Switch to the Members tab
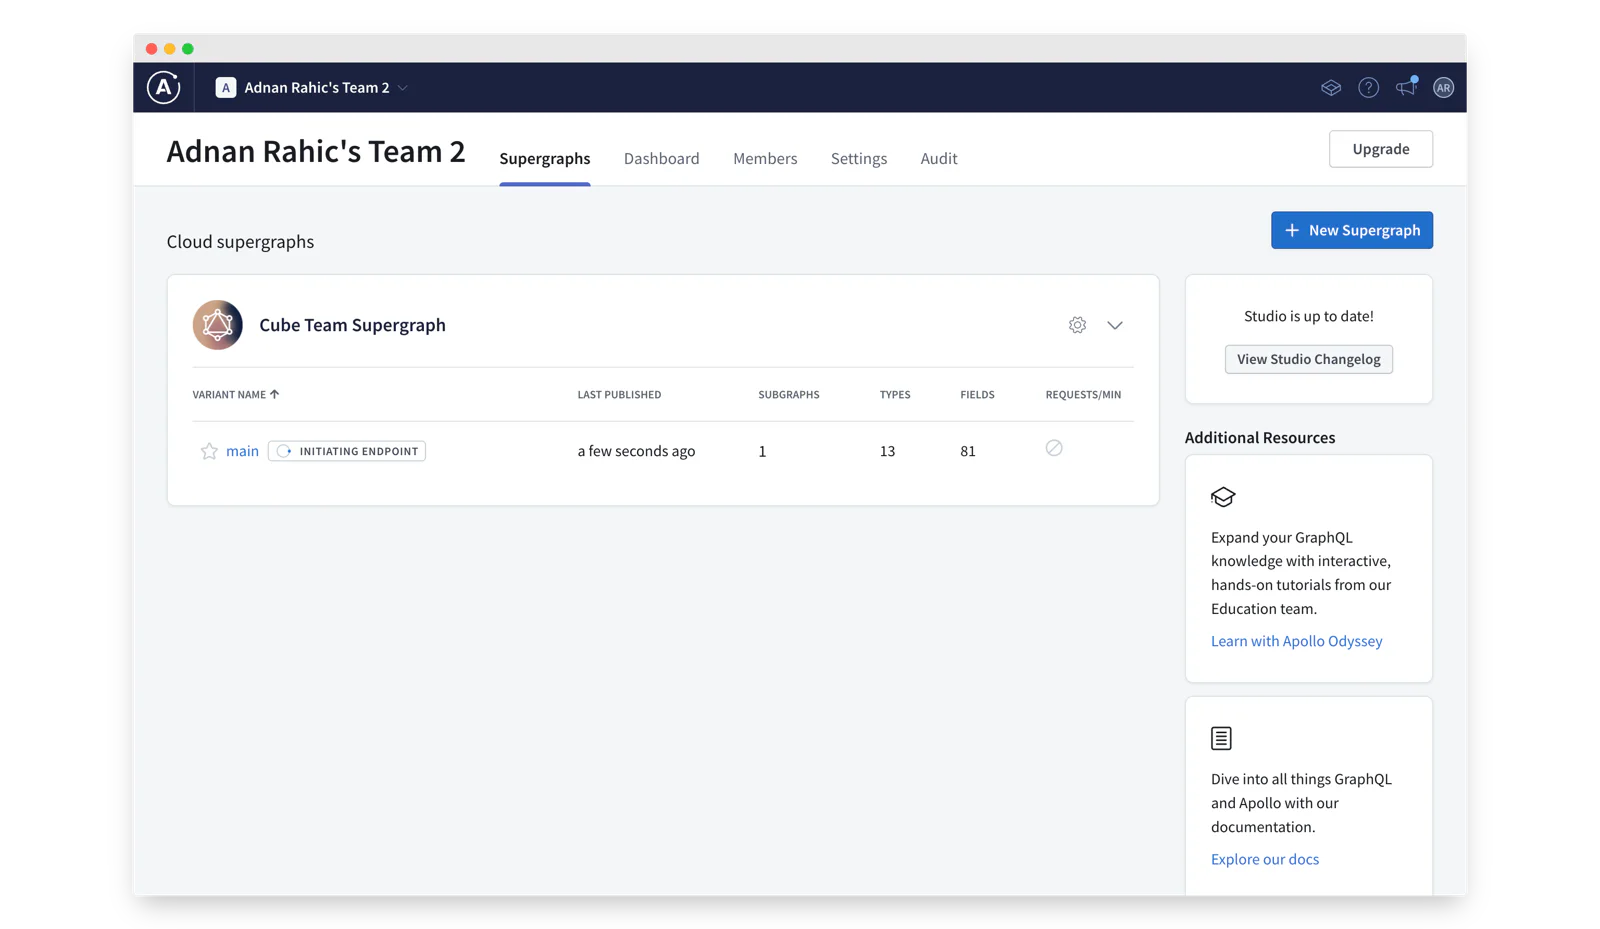 click(765, 159)
